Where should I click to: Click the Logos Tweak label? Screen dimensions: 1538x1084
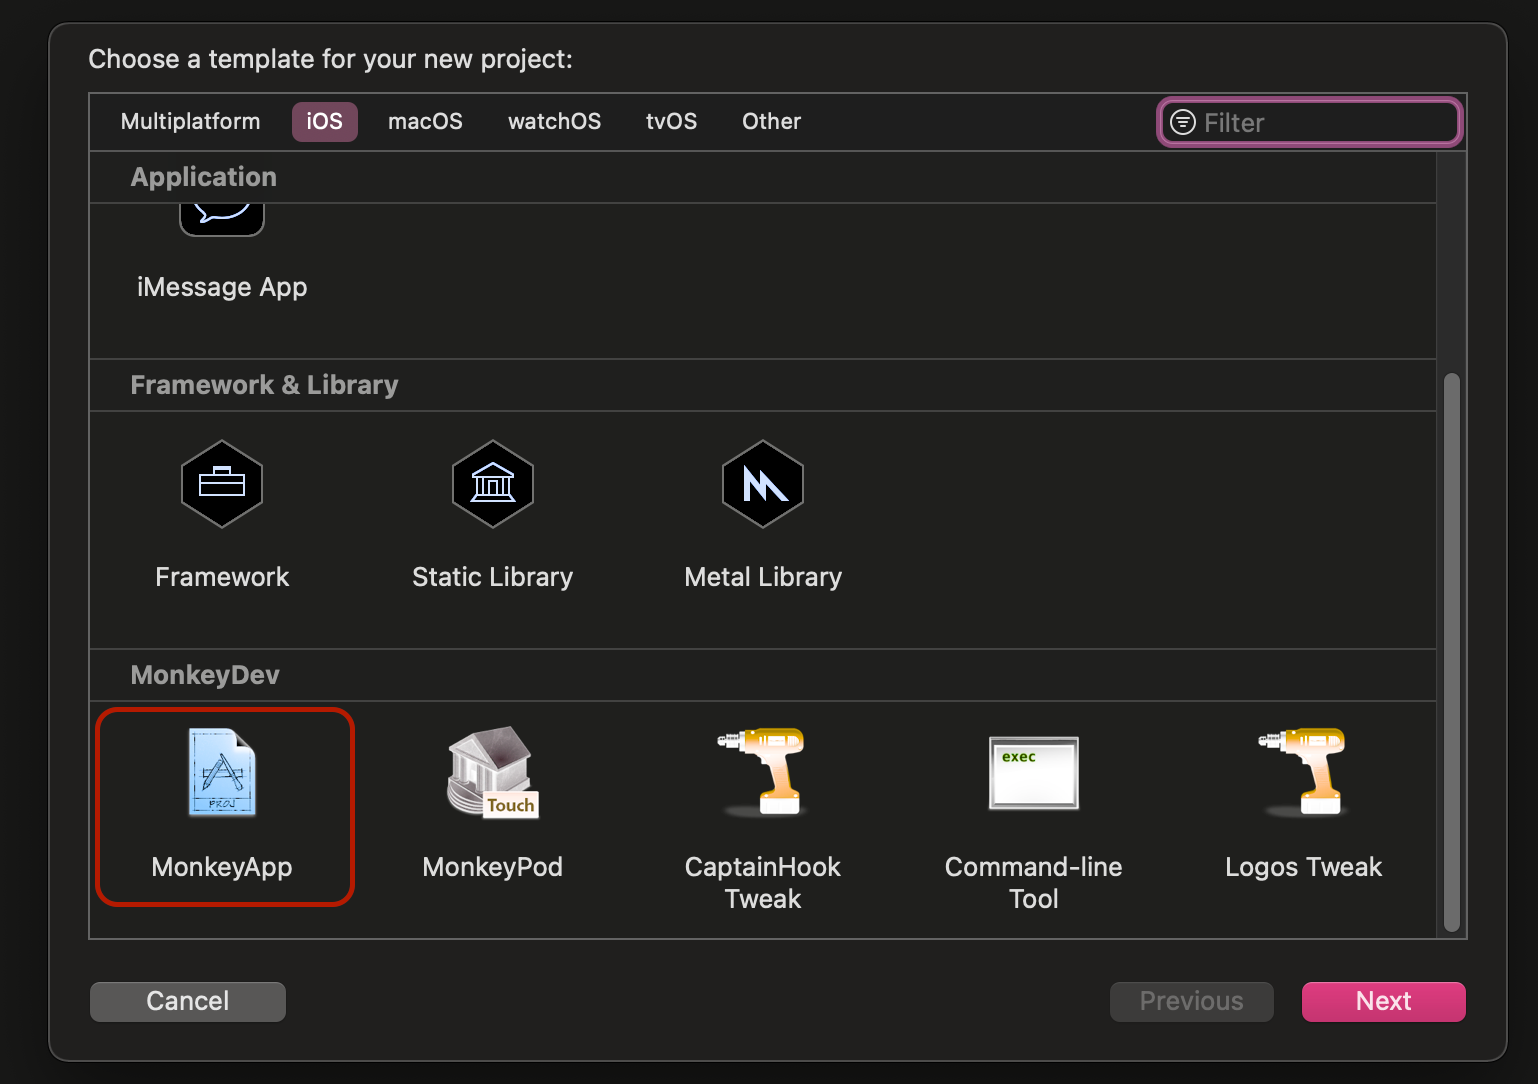(x=1303, y=867)
